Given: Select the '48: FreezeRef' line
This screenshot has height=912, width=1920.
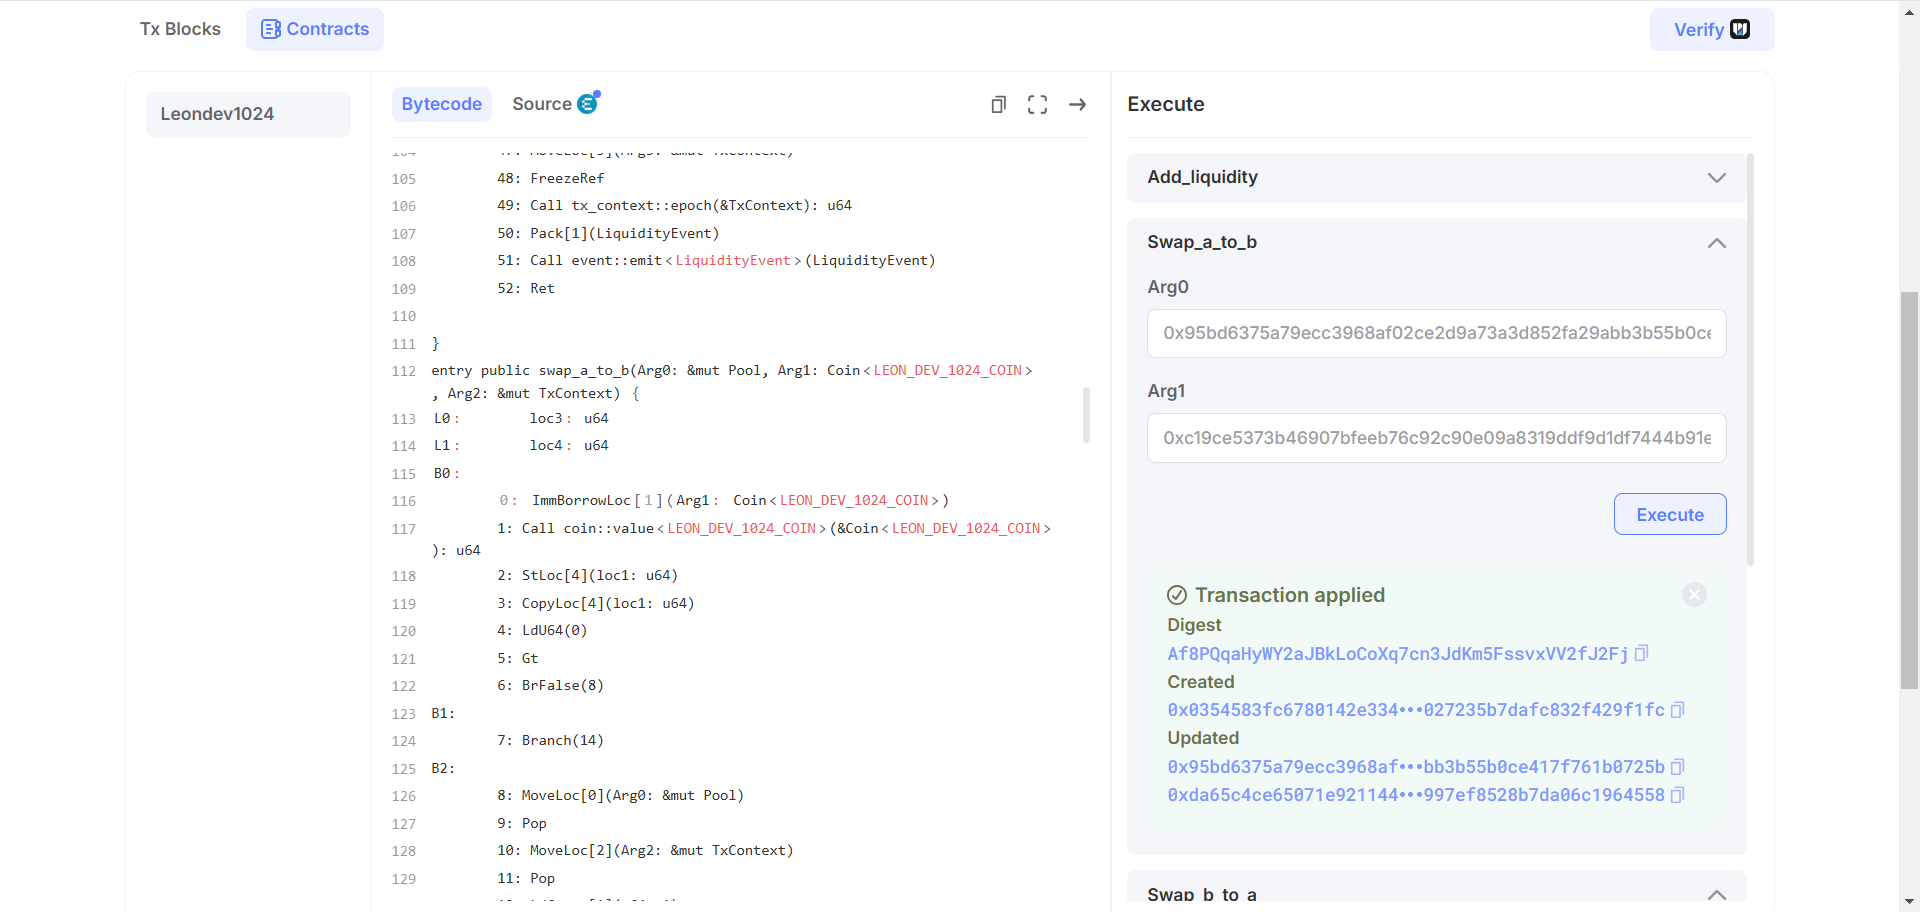Looking at the screenshot, I should point(551,178).
